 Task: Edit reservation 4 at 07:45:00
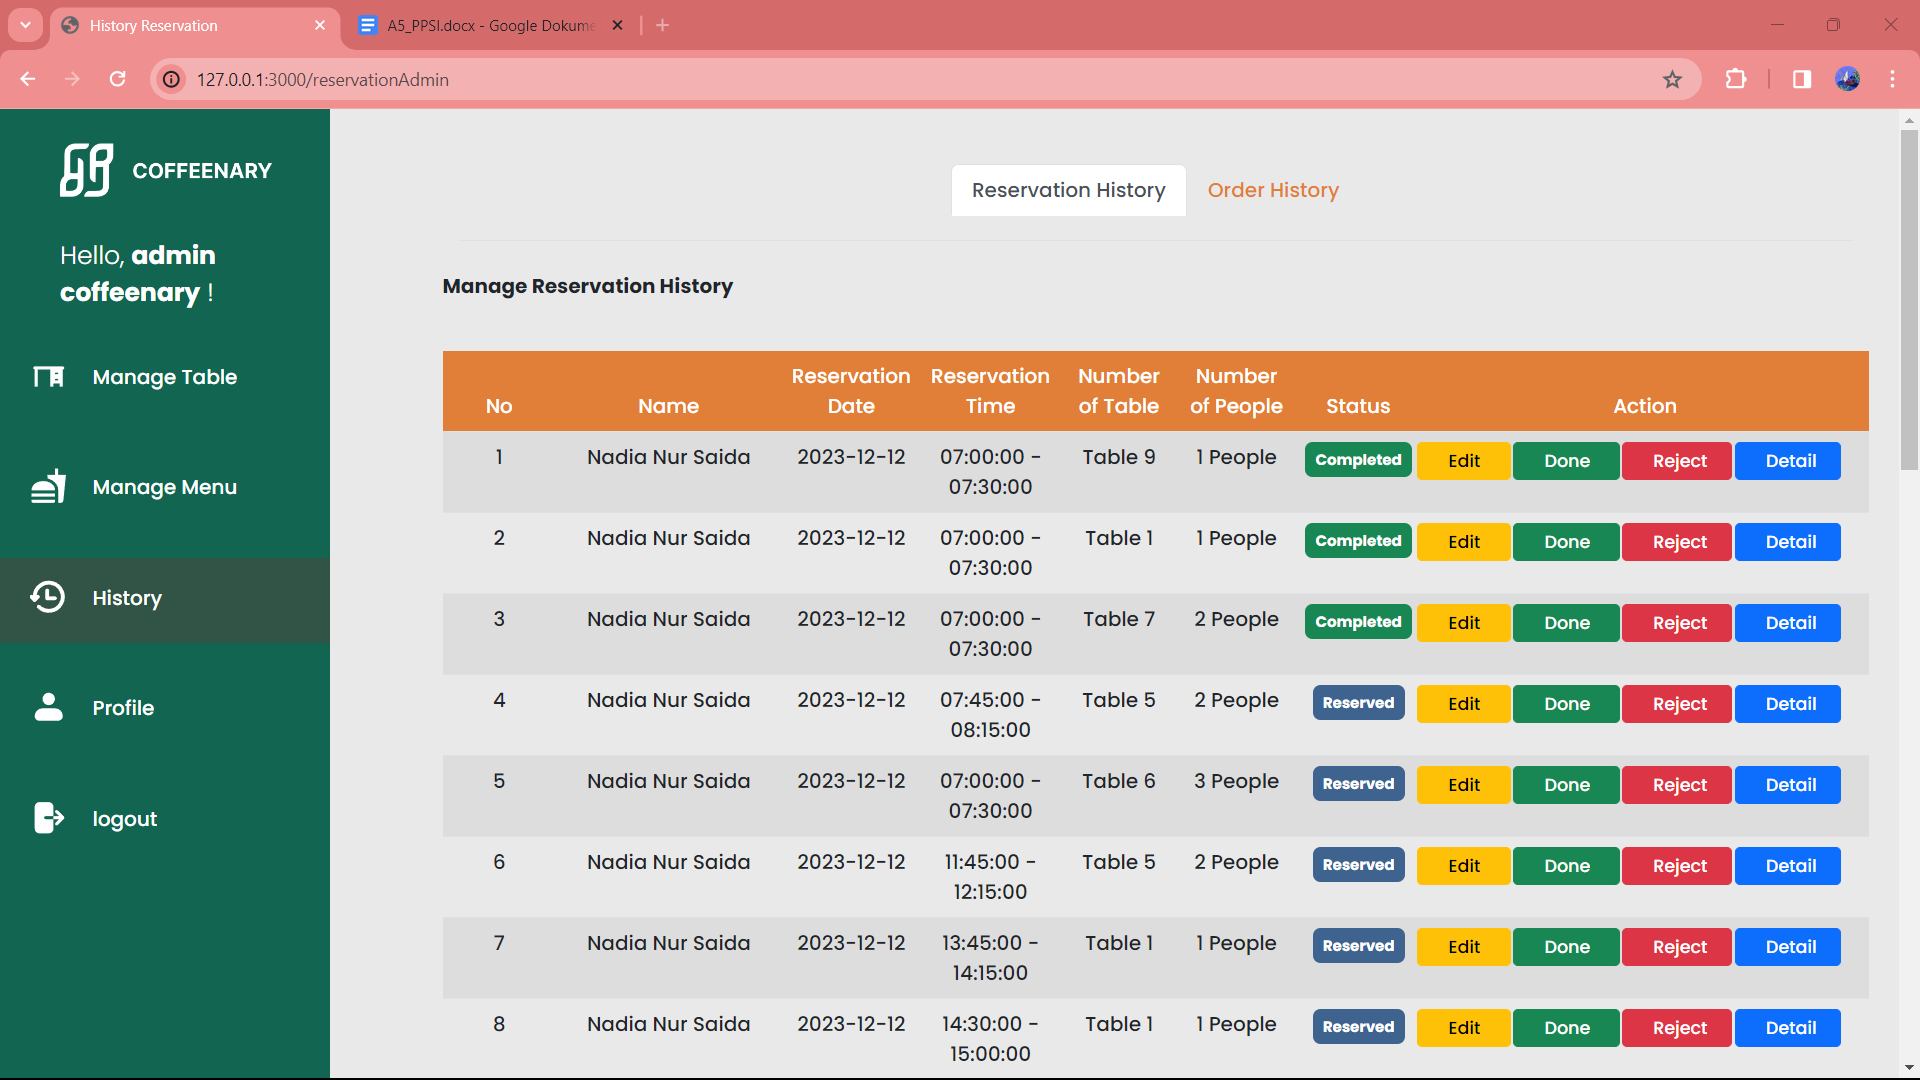1463,704
